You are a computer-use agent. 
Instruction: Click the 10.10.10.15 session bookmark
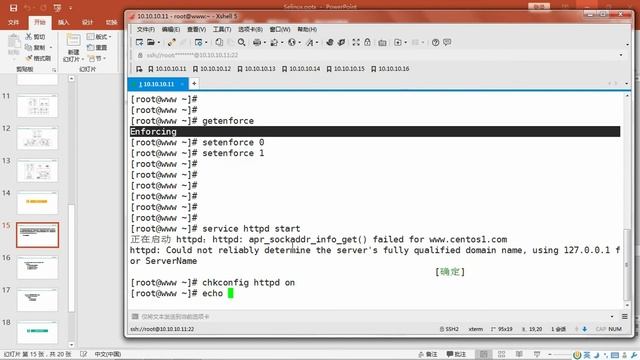[x=345, y=69]
